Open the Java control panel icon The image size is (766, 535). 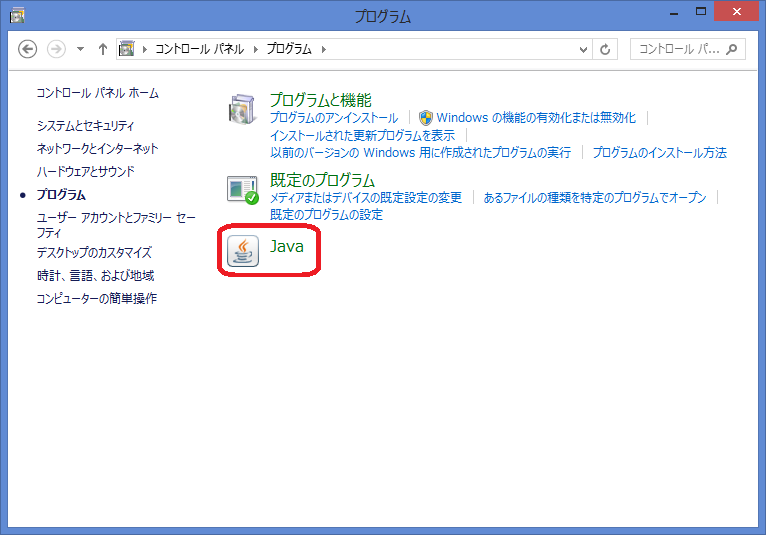[x=243, y=251]
